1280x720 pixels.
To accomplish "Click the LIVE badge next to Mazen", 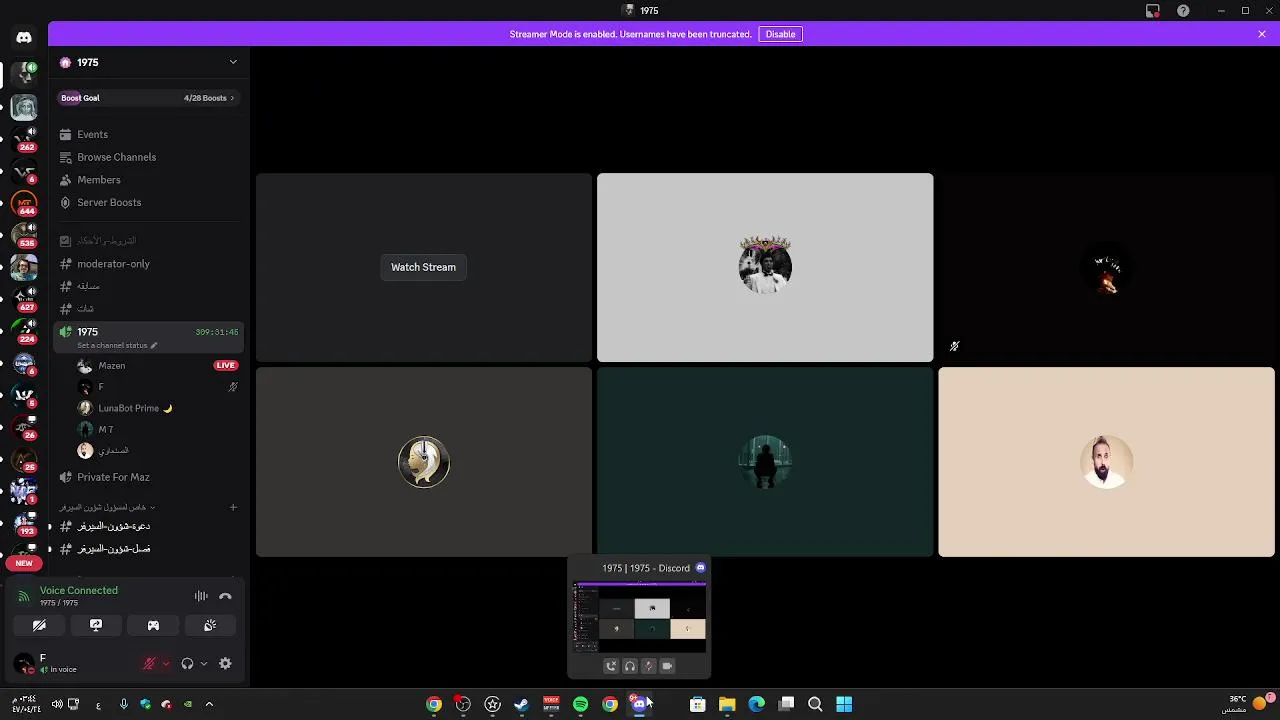I will [226, 365].
